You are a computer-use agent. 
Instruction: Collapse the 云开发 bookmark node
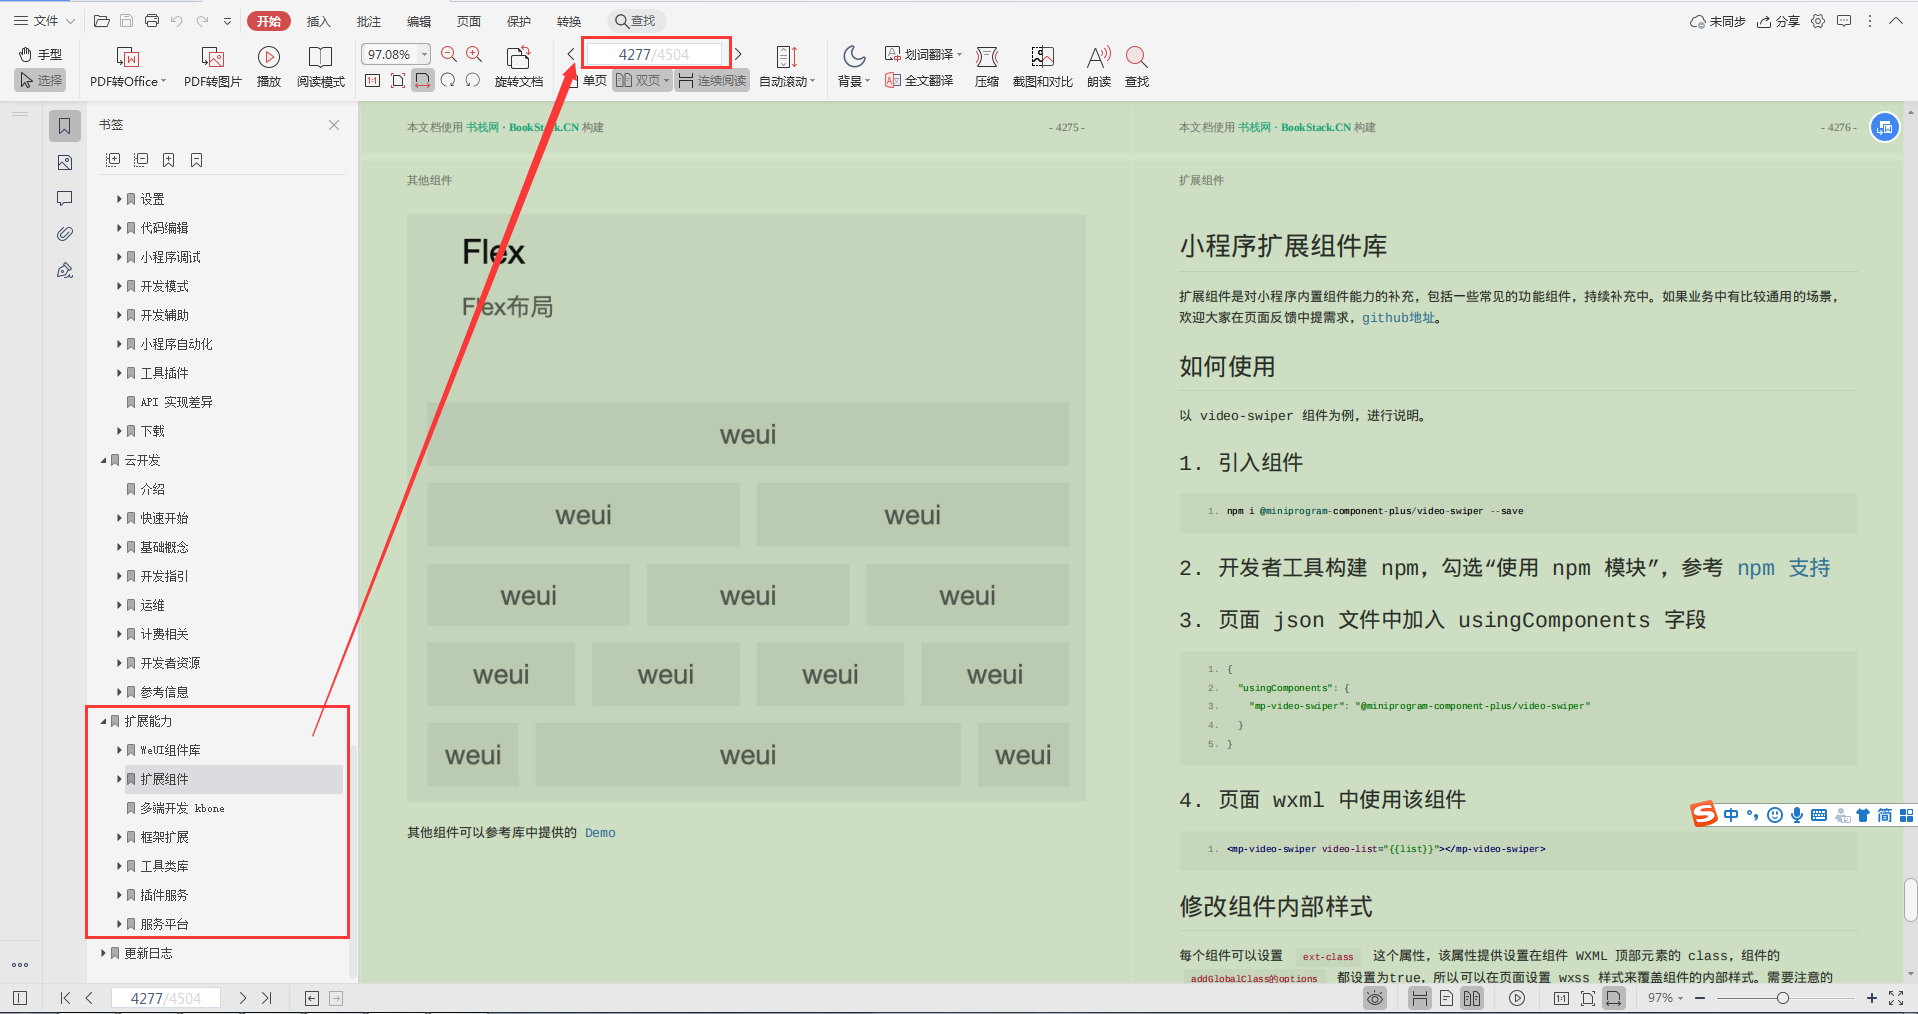point(103,461)
